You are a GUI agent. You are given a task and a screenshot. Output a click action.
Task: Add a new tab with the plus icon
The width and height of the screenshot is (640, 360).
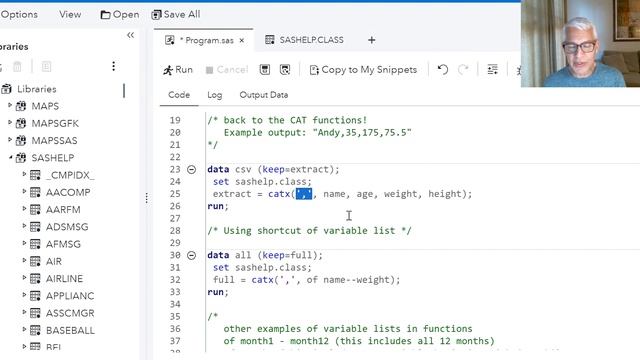371,40
